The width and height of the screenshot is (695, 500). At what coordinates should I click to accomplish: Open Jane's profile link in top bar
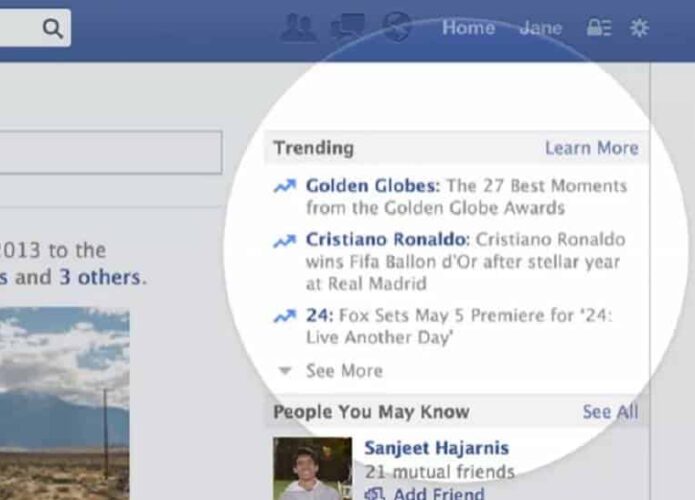click(x=541, y=28)
